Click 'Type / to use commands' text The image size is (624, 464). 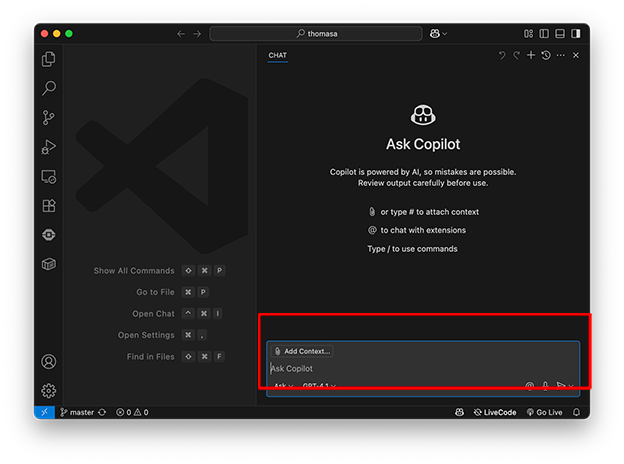click(x=412, y=249)
